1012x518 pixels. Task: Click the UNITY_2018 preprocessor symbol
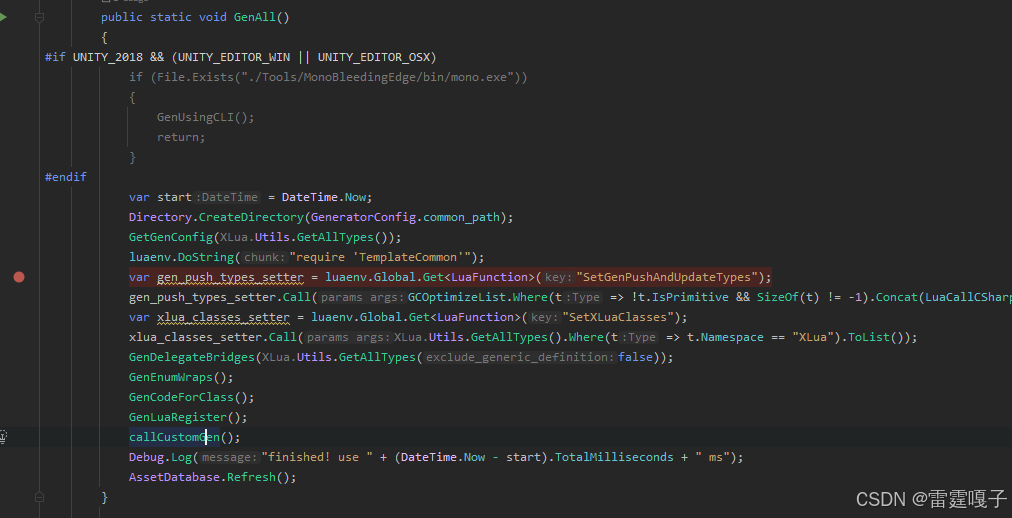[108, 57]
